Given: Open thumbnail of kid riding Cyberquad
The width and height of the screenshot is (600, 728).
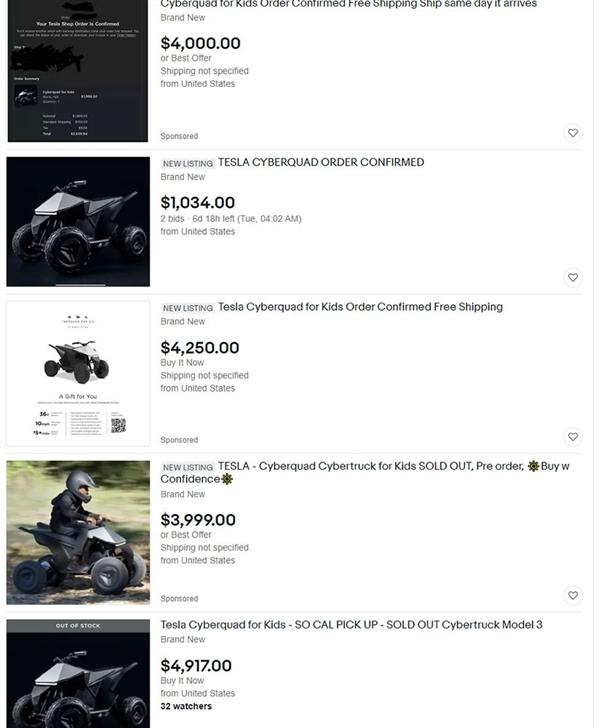Looking at the screenshot, I should (x=78, y=533).
